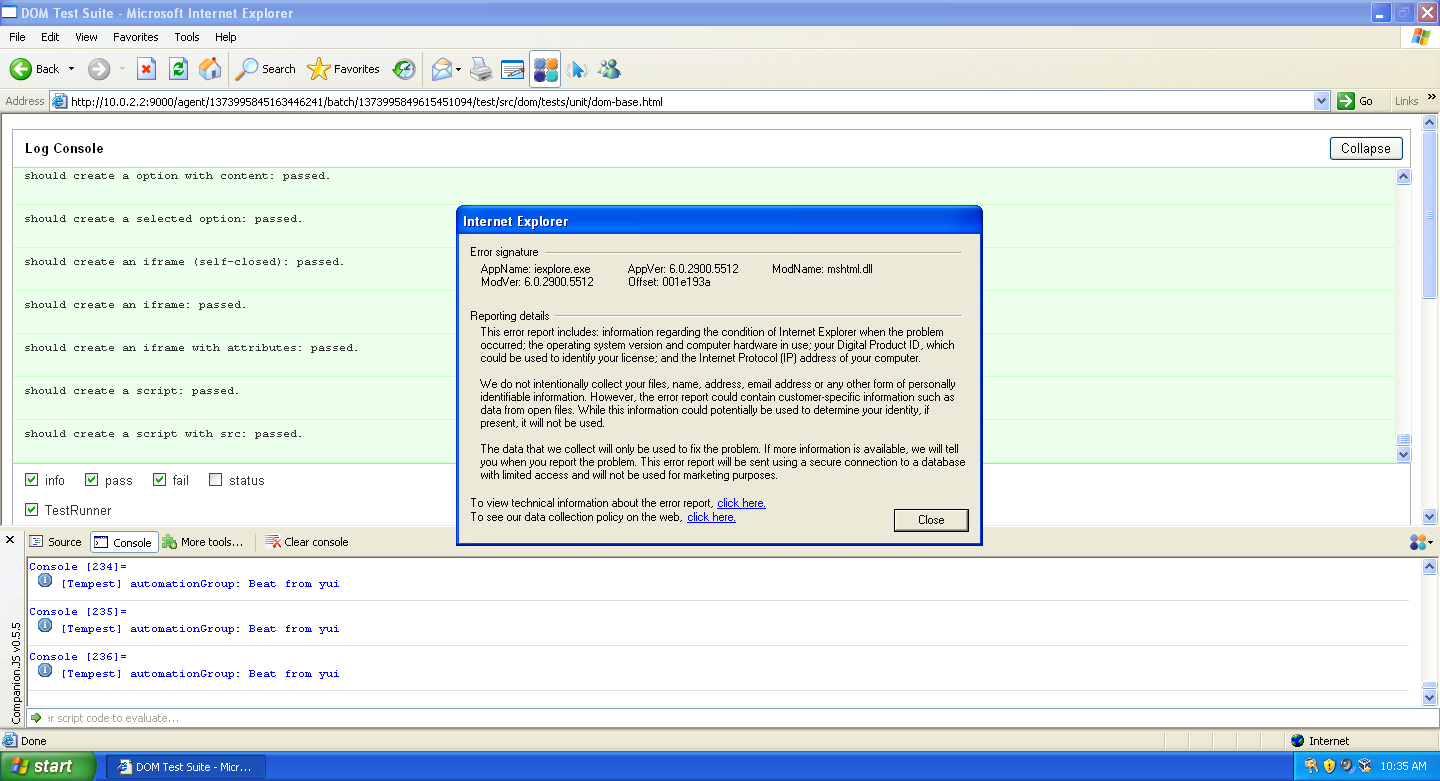Click the IE page icon in address bar
The image size is (1440, 781).
59,101
